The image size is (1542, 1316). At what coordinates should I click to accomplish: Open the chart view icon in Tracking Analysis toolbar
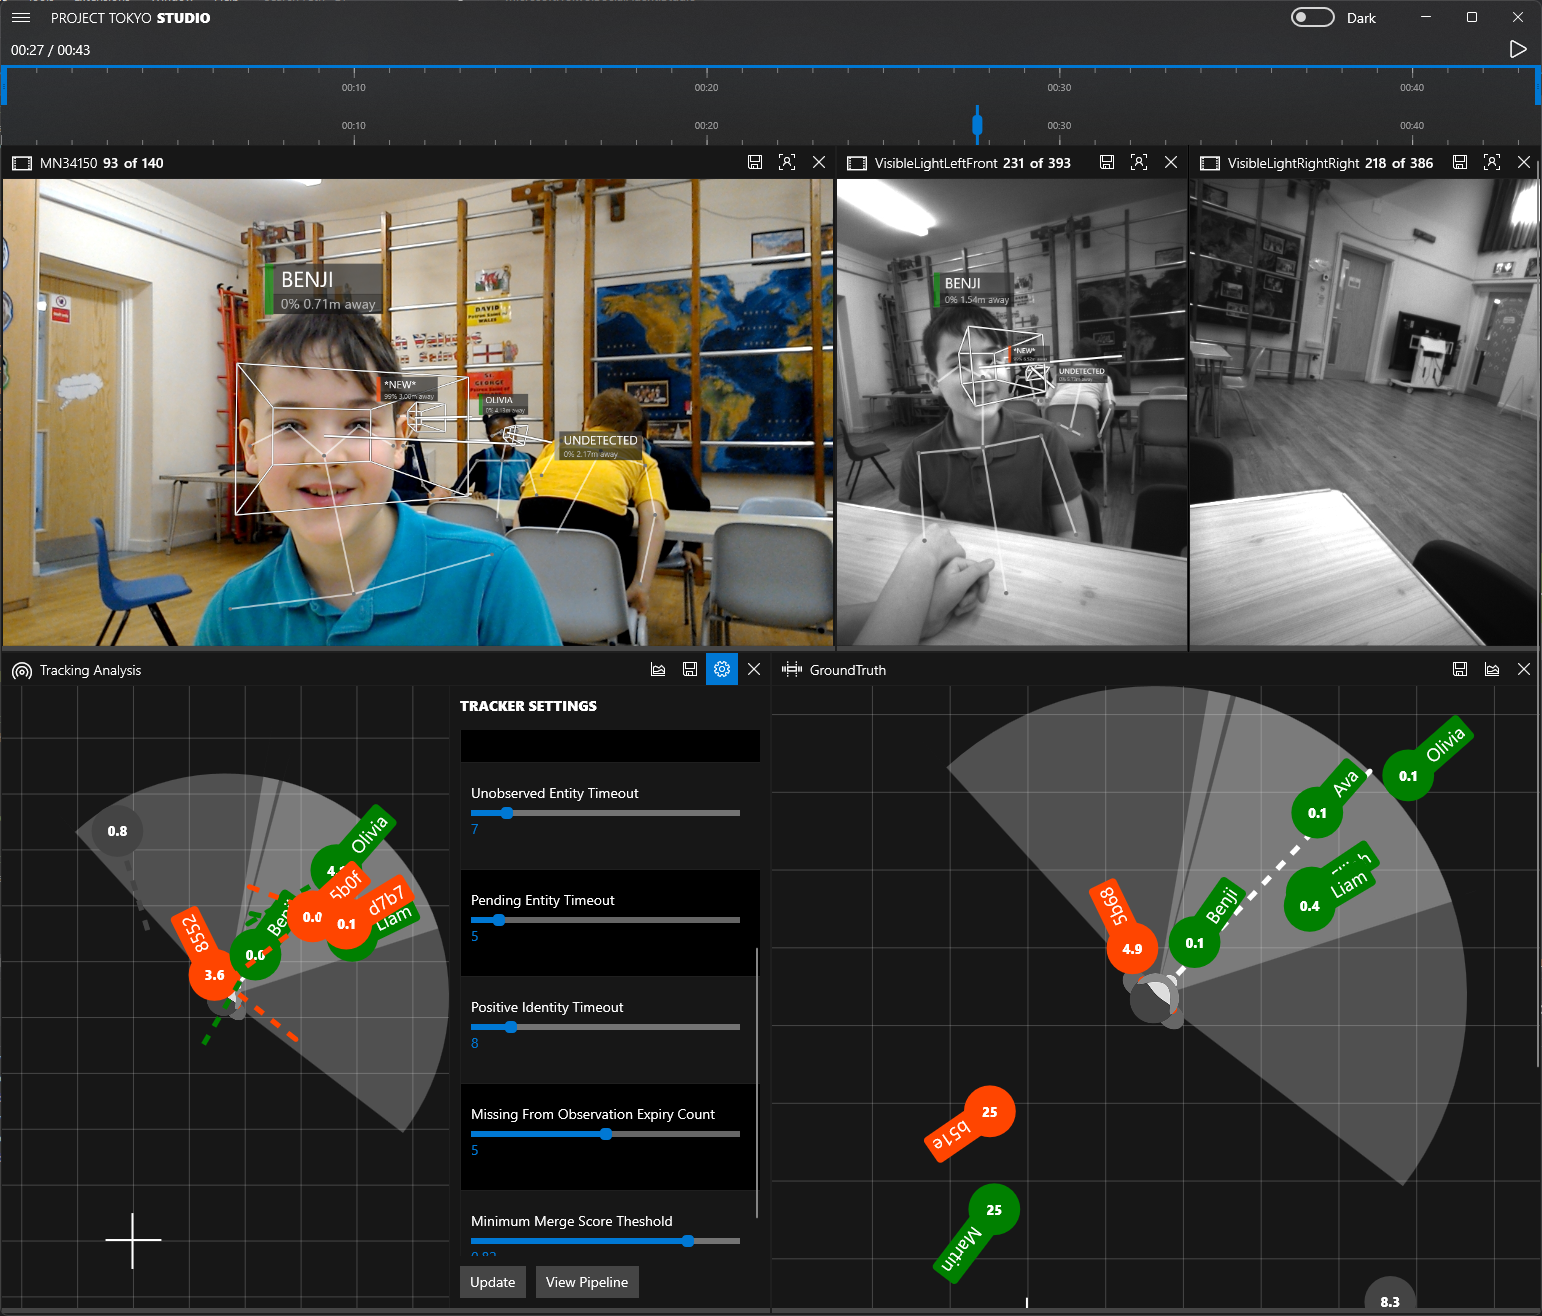click(x=658, y=669)
